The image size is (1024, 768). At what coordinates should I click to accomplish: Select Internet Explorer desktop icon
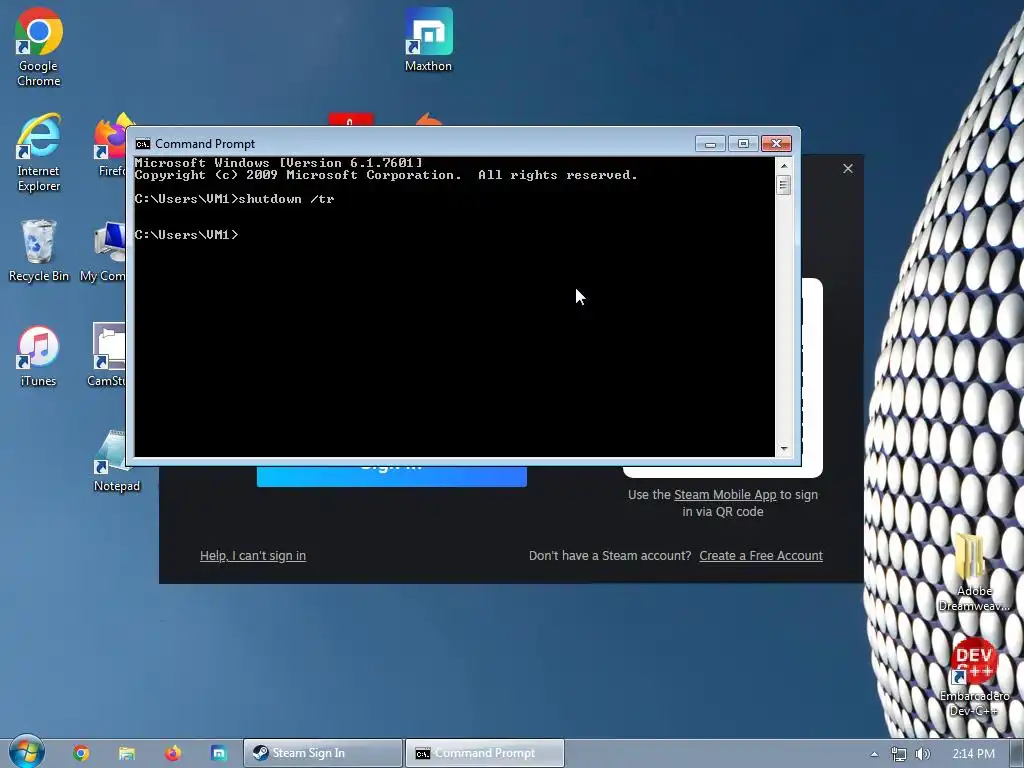39,152
